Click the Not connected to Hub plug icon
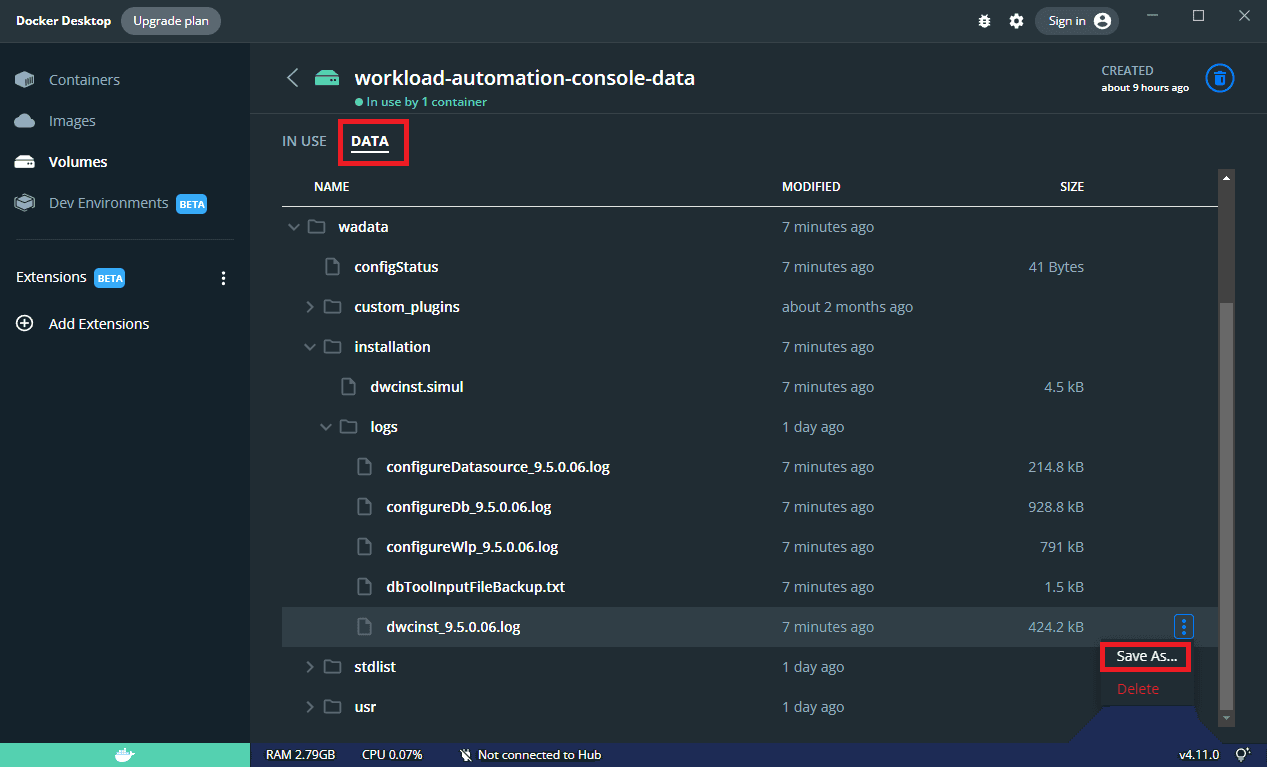The width and height of the screenshot is (1267, 767). (x=465, y=755)
